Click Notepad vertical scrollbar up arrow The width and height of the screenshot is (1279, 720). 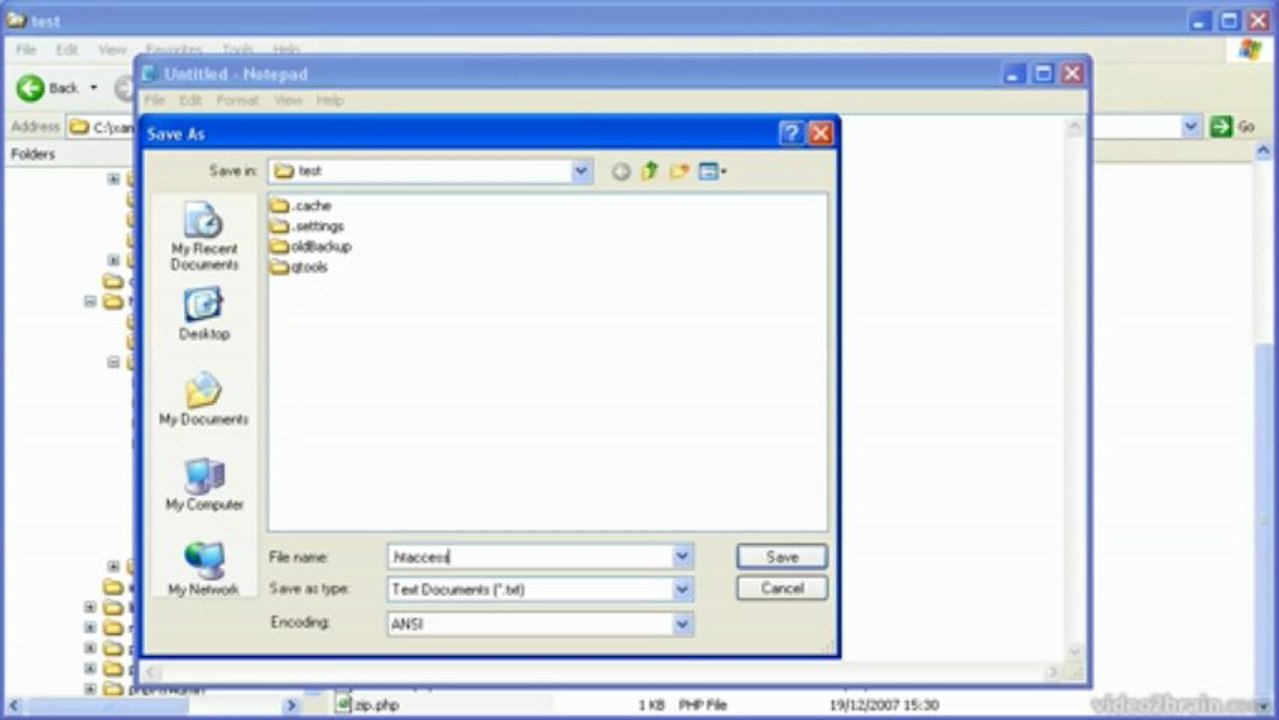pos(1075,128)
